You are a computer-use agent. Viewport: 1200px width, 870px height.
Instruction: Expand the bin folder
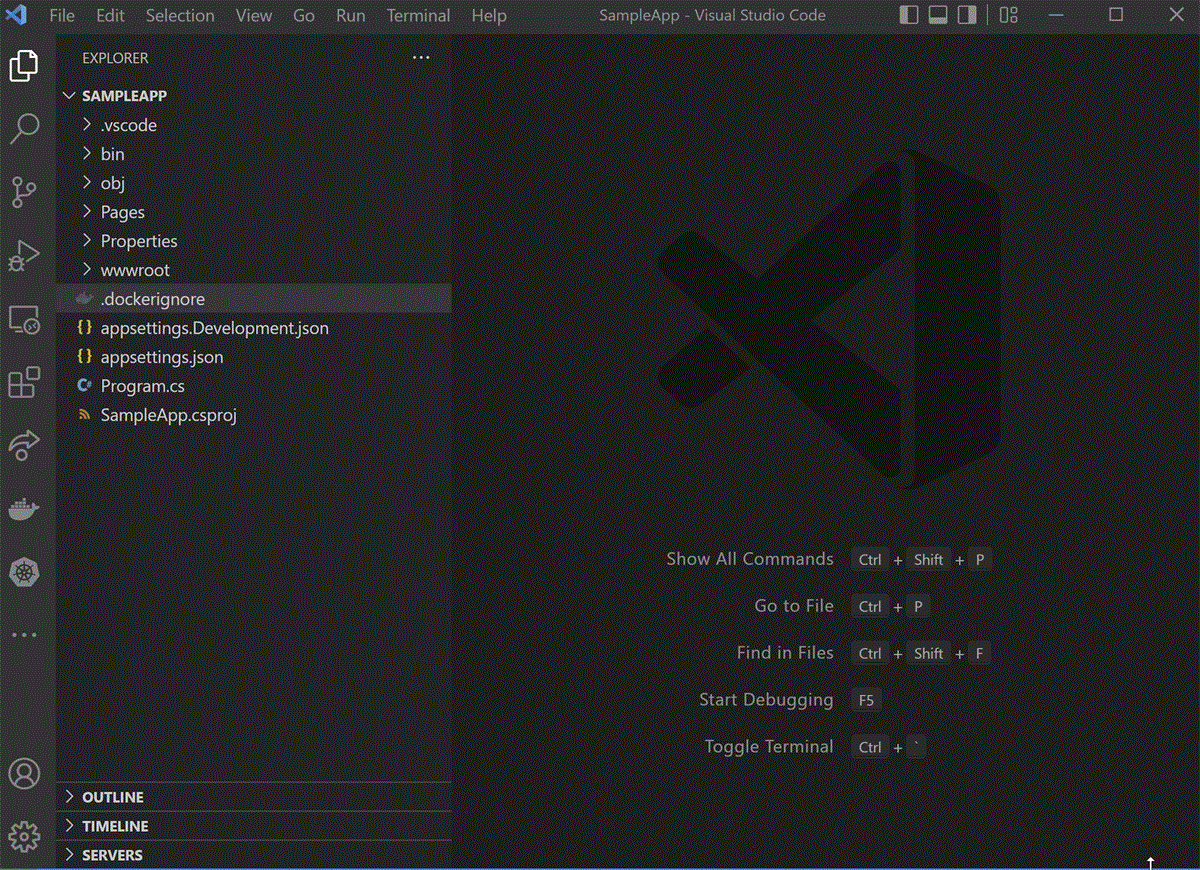coord(253,154)
